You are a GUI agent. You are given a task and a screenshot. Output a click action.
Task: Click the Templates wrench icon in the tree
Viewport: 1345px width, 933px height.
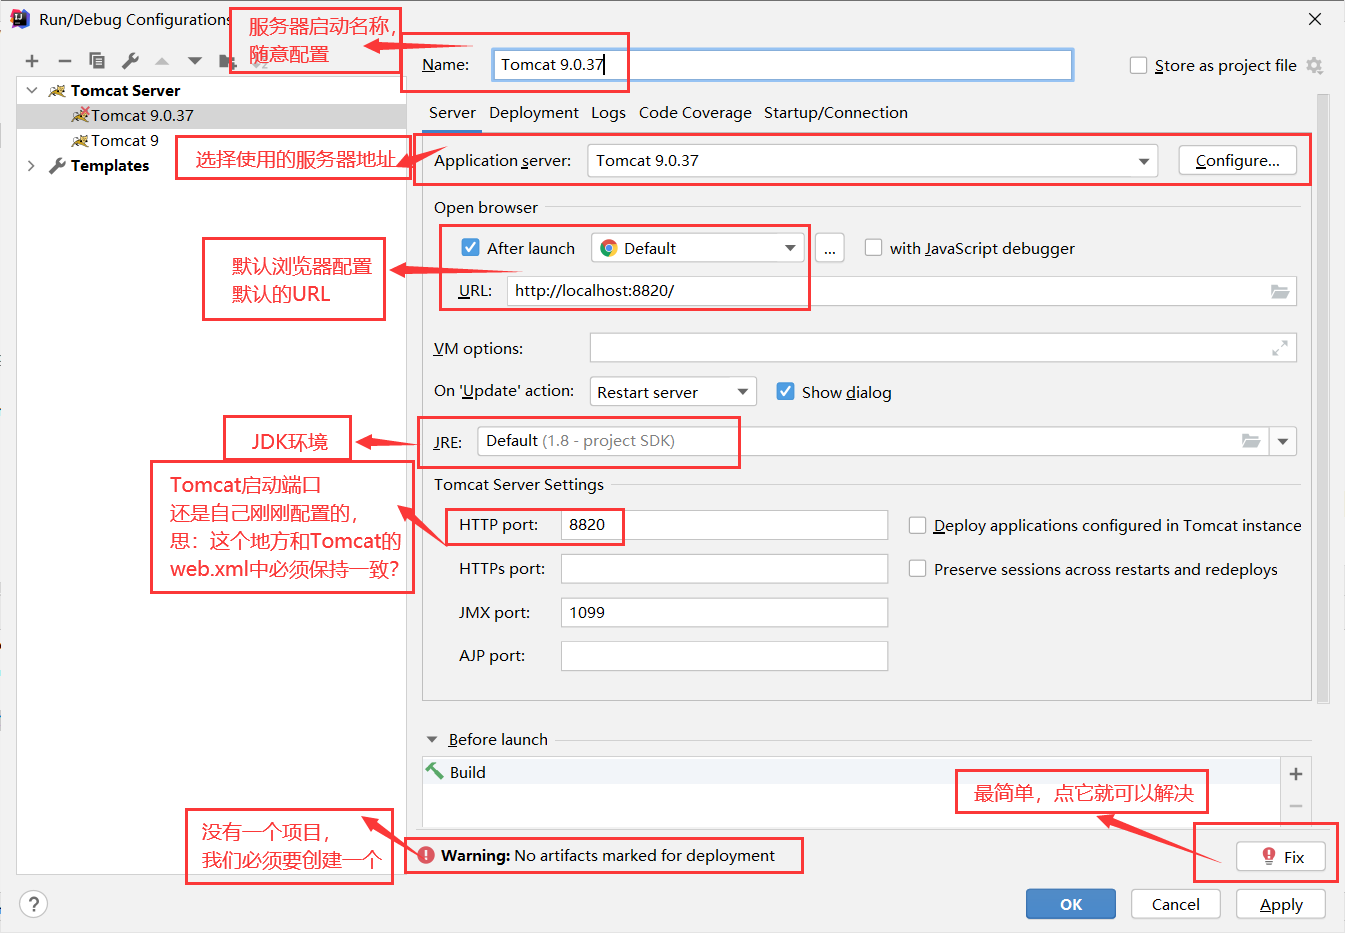[x=57, y=166]
